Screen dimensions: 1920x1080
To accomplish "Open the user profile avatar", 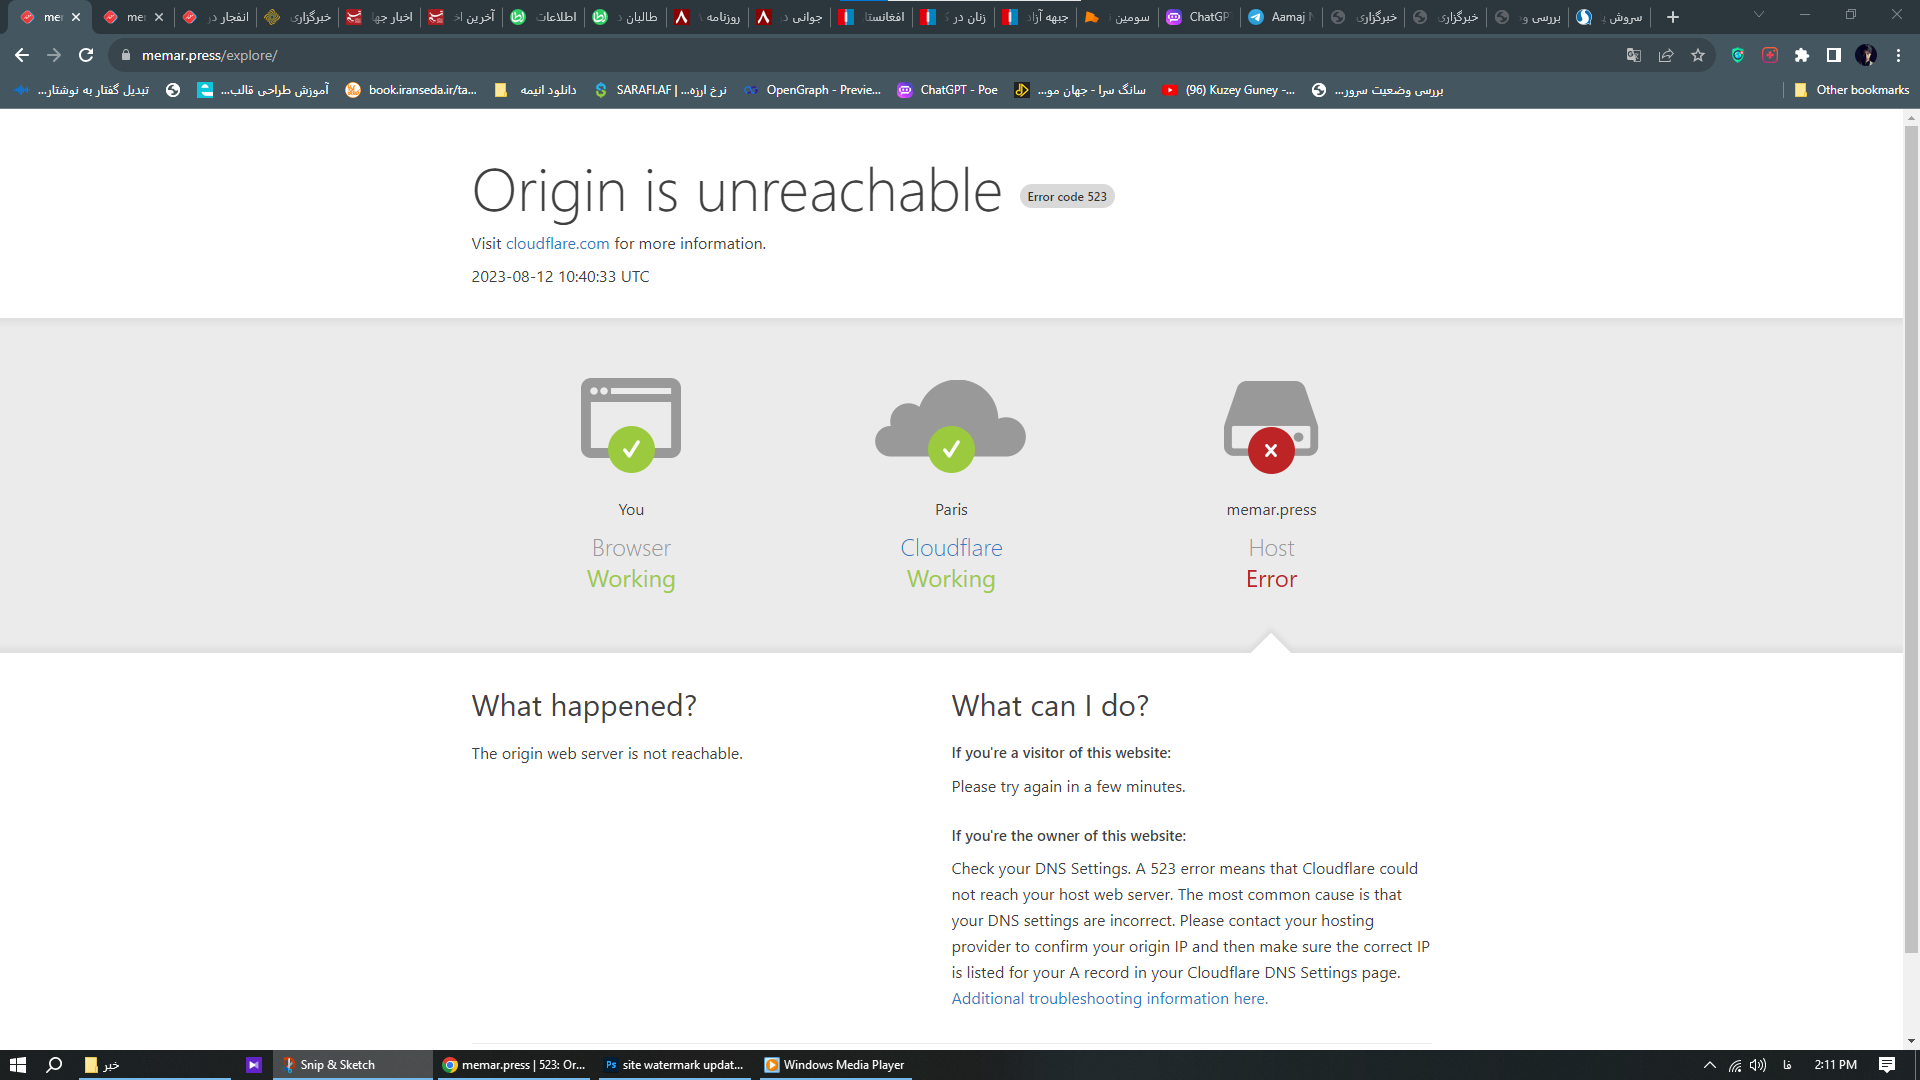I will [1866, 55].
